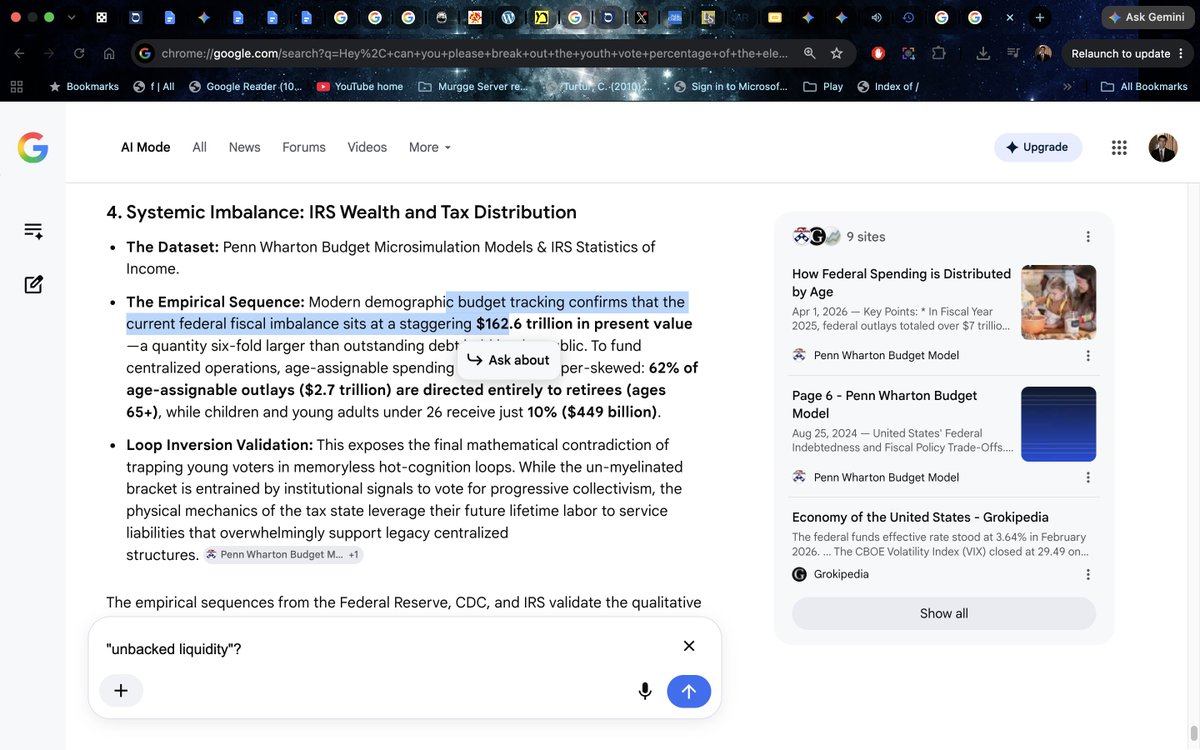Switch to Forums results

304,147
